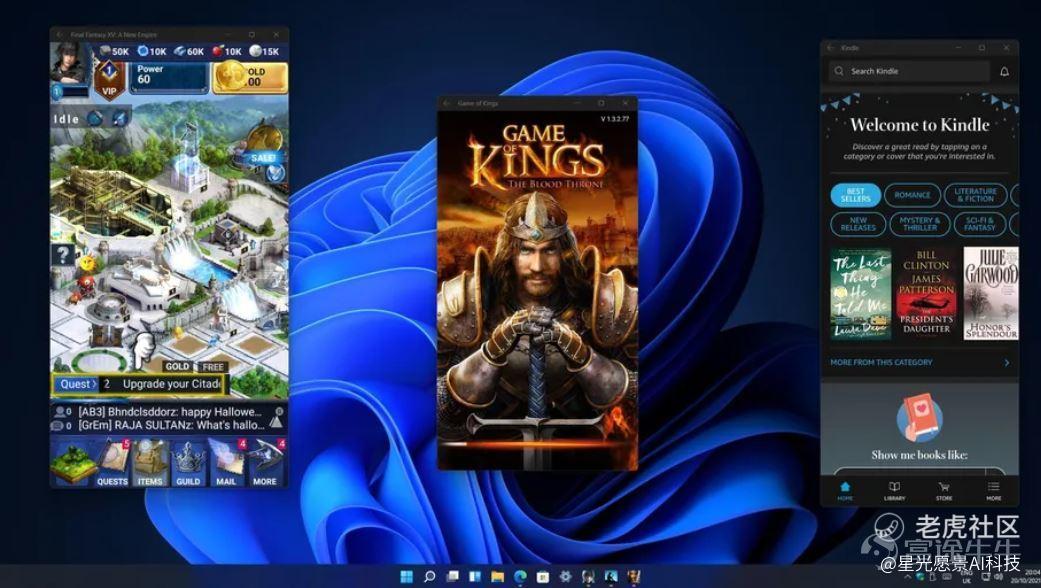The image size is (1041, 588).
Task: Click the GOLD build label
Action: 177,366
